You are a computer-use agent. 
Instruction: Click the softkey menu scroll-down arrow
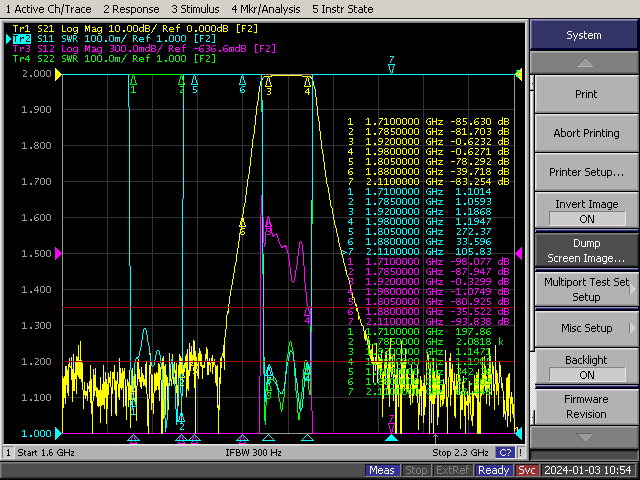point(584,437)
